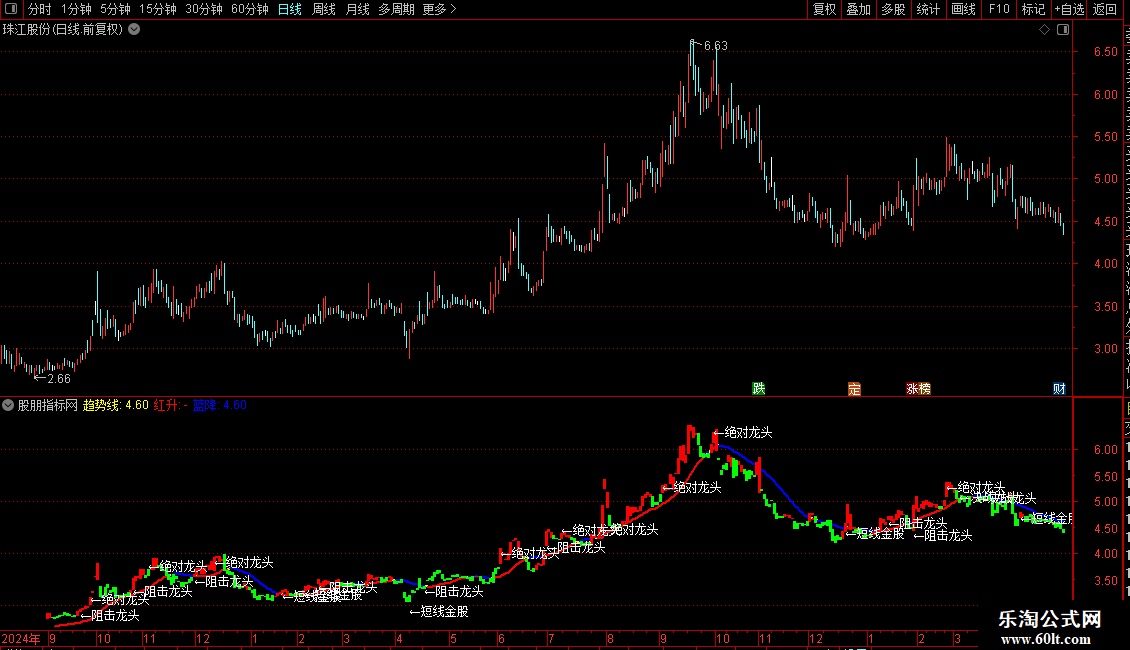Click the diamond marker icon above the chart
The height and width of the screenshot is (650, 1130).
pyautogui.click(x=1044, y=30)
